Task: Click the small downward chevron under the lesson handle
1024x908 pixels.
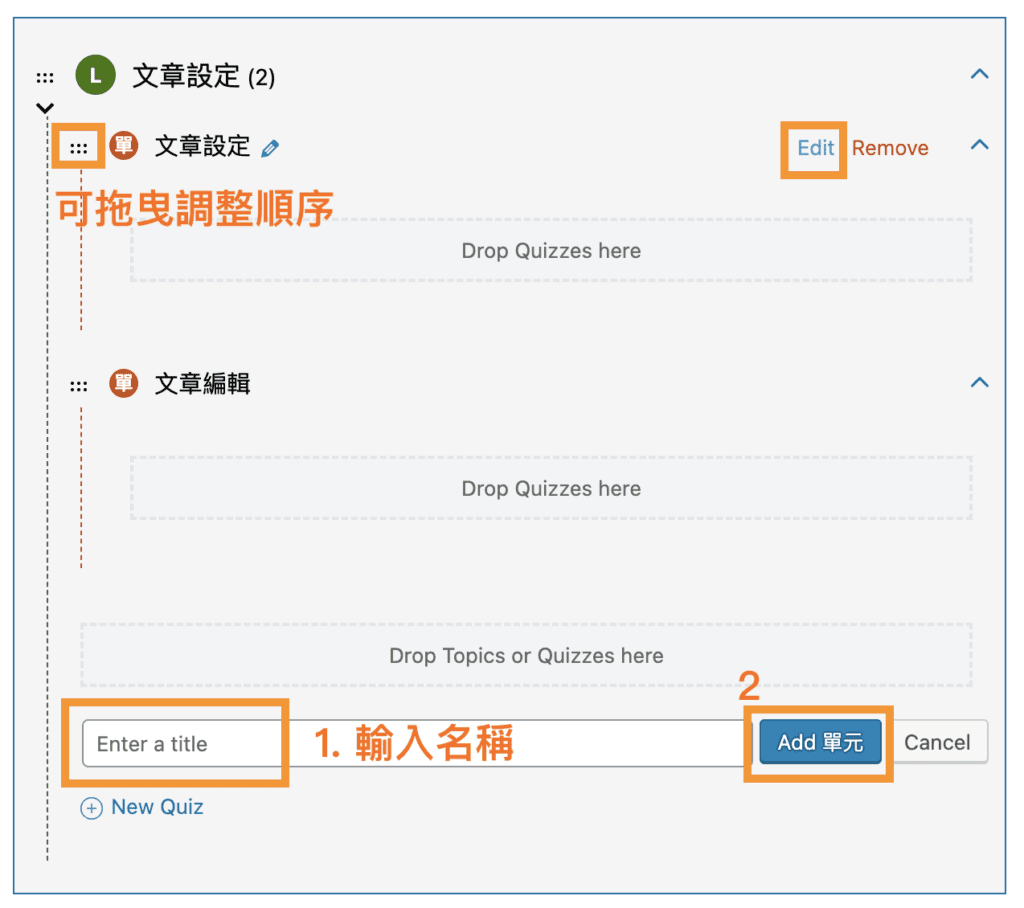Action: tap(44, 108)
